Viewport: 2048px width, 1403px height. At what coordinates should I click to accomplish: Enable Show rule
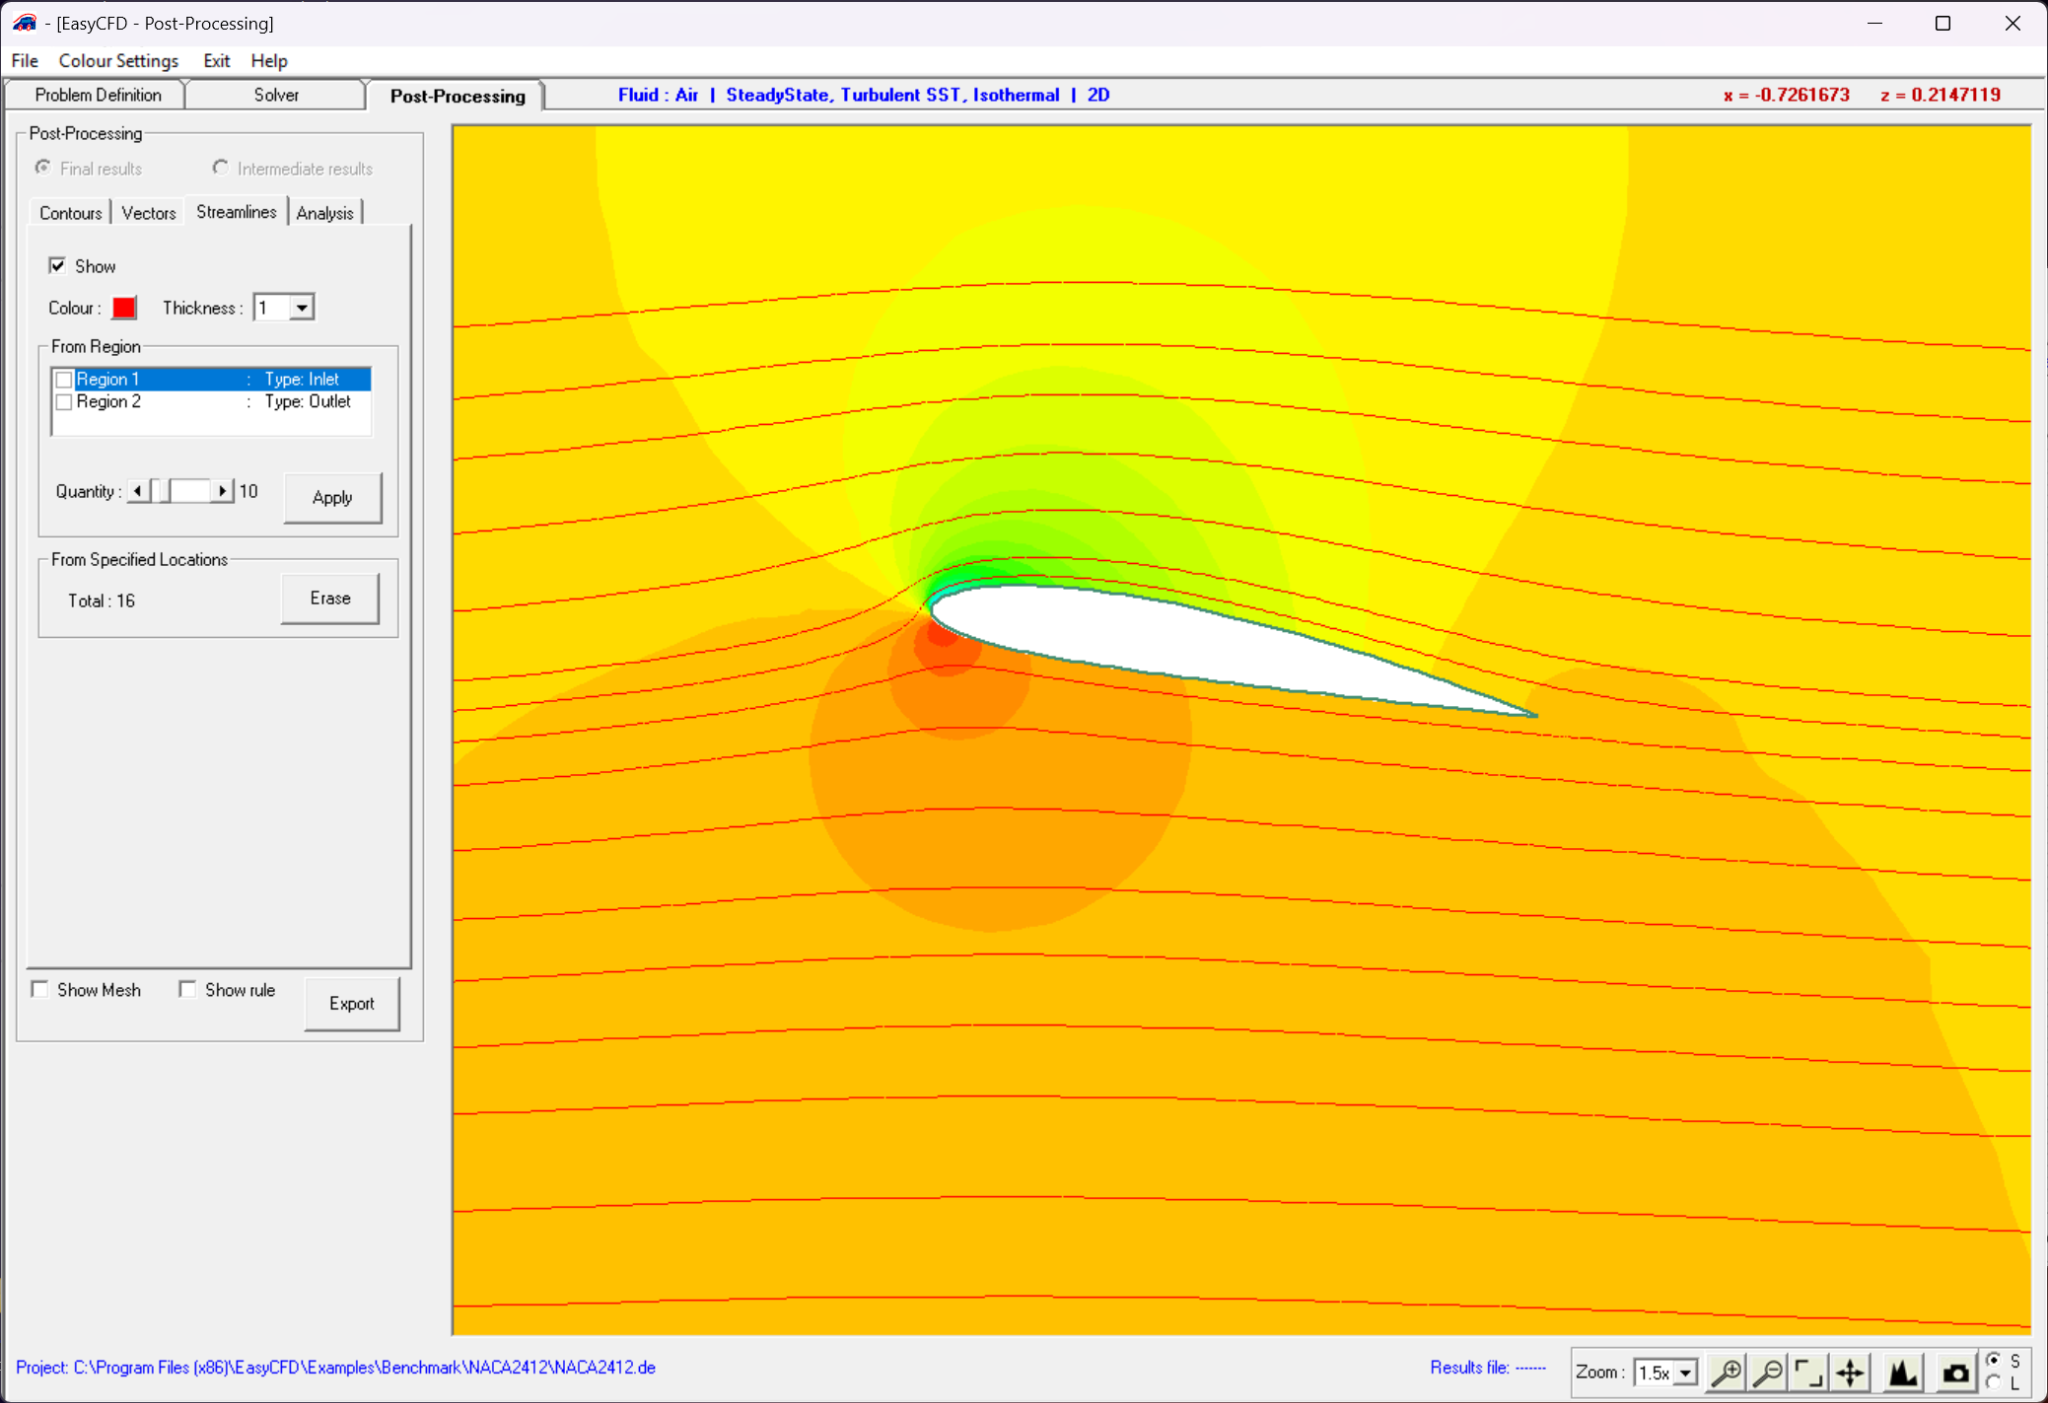click(187, 989)
